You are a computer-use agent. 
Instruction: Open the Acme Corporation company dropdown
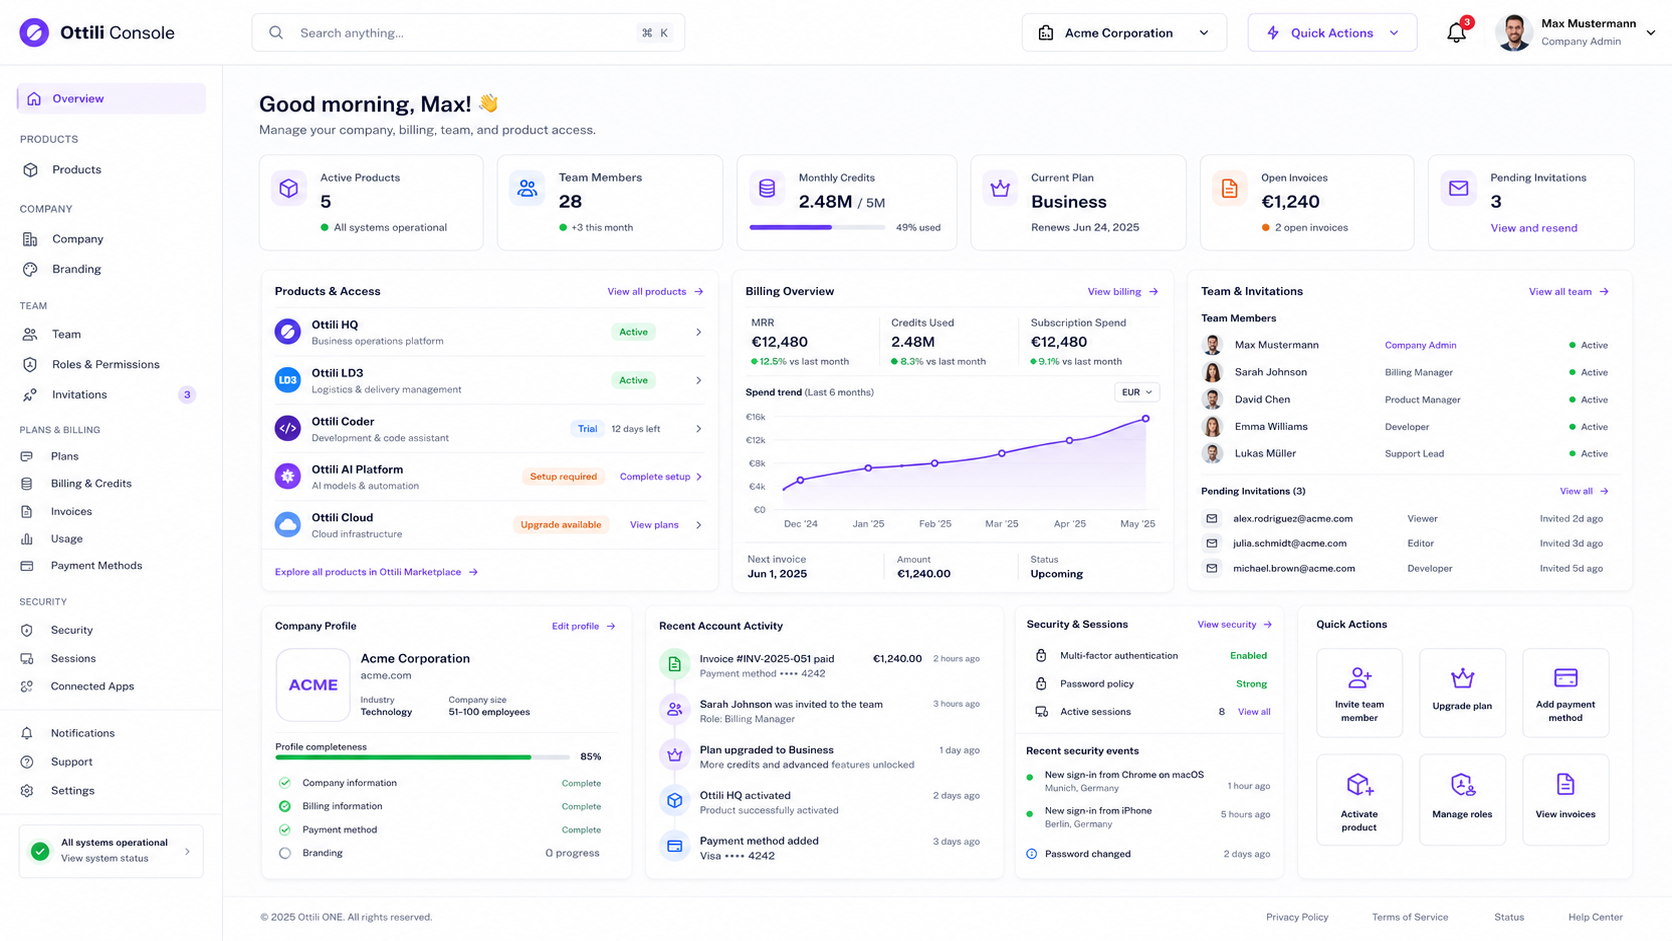(x=1124, y=33)
